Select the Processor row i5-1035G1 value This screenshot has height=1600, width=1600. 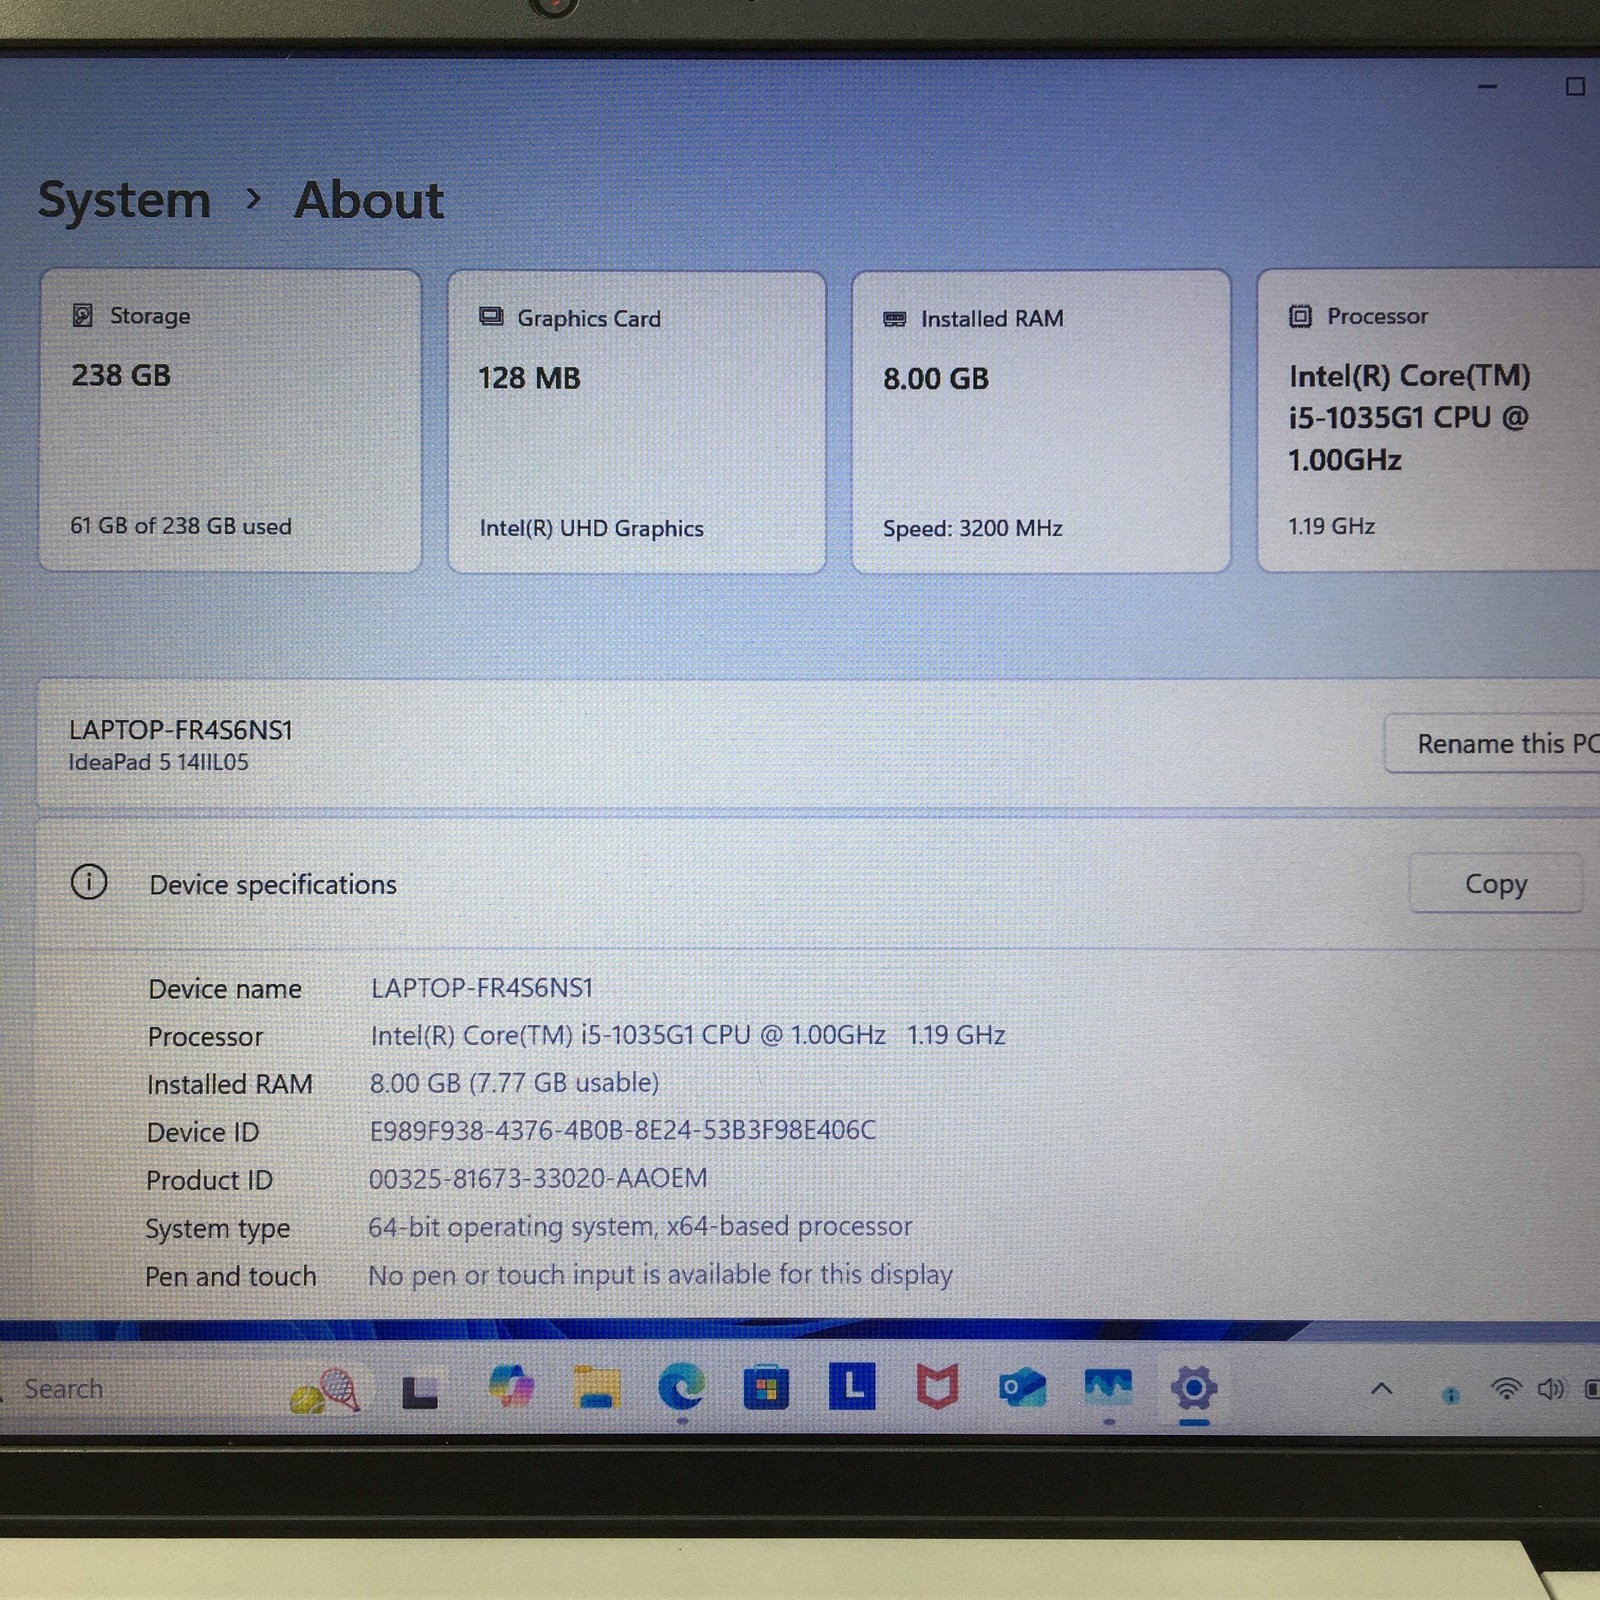click(x=688, y=1035)
